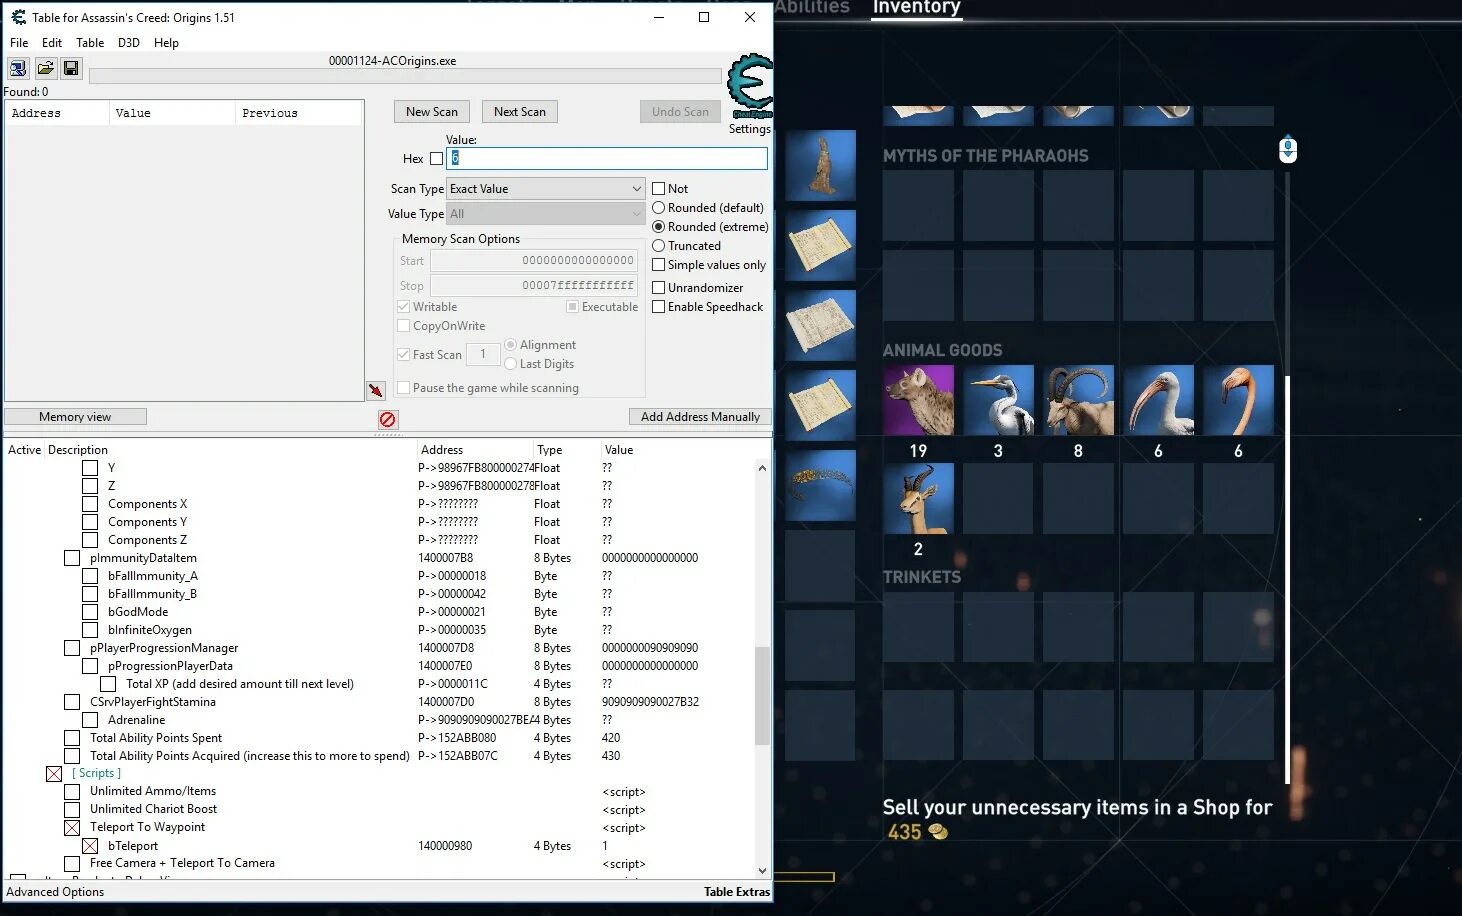The image size is (1462, 916).
Task: Click game inventory scrollbar handle
Action: tap(1287, 580)
